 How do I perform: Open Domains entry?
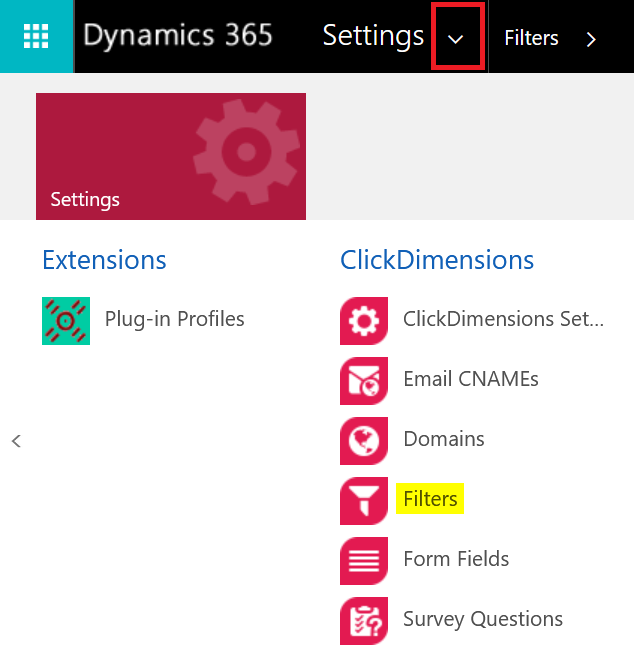click(444, 439)
